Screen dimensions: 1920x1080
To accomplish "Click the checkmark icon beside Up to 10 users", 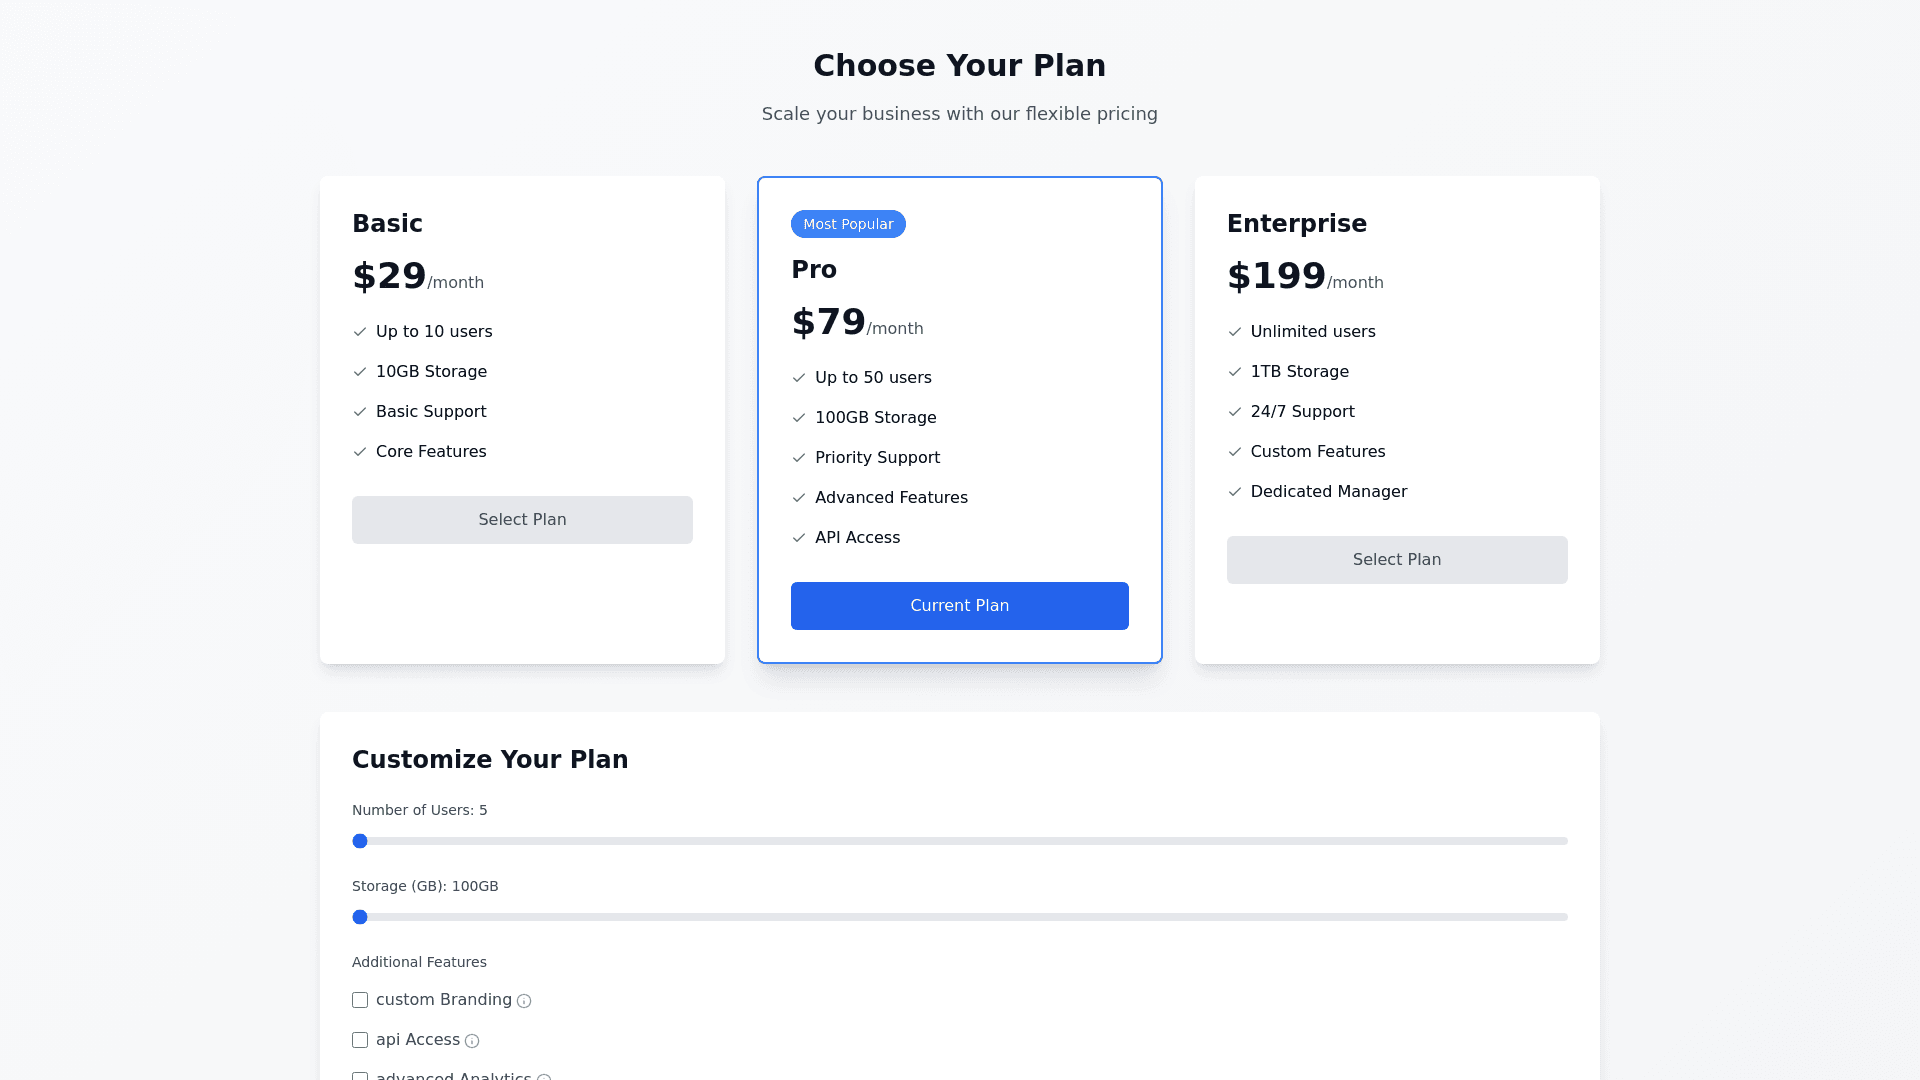I will click(360, 332).
